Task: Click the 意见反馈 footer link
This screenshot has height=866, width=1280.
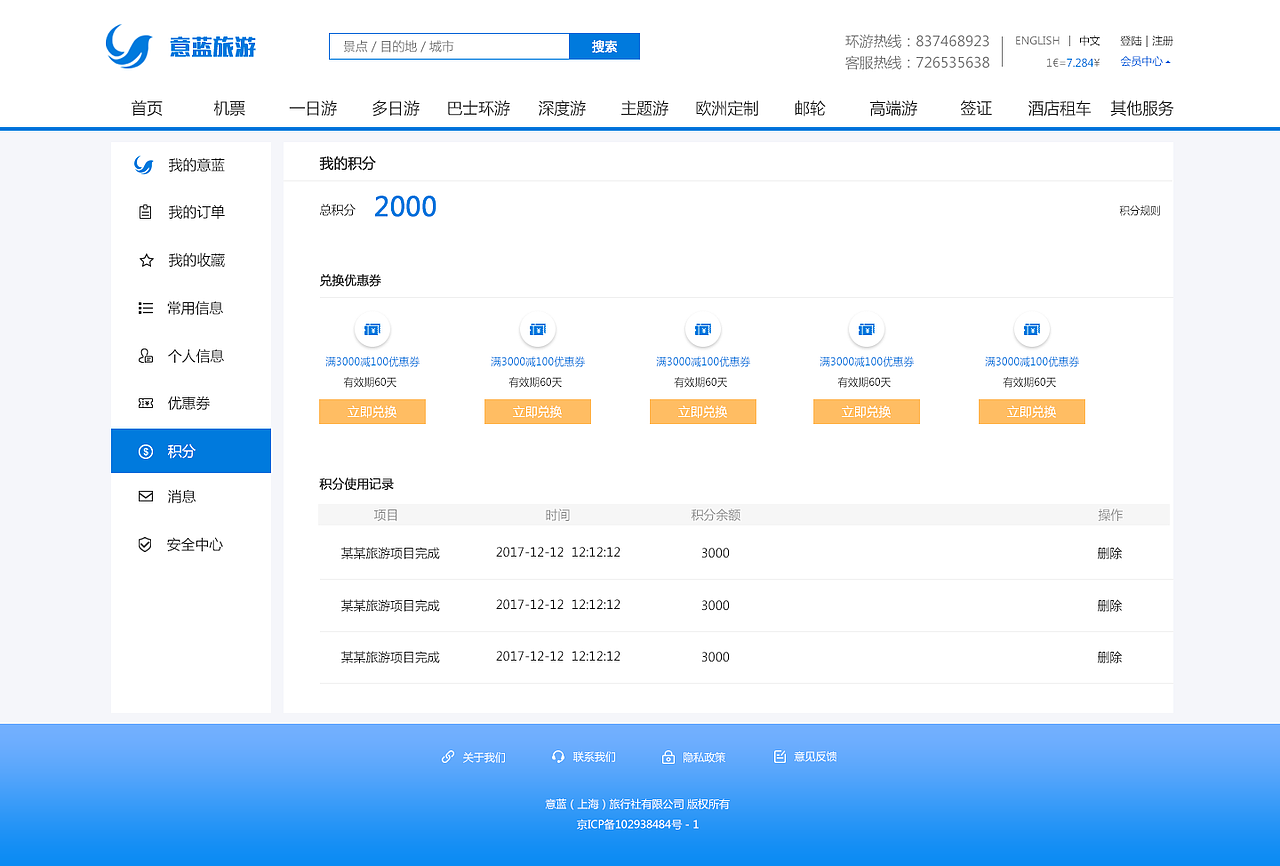Action: [x=815, y=757]
